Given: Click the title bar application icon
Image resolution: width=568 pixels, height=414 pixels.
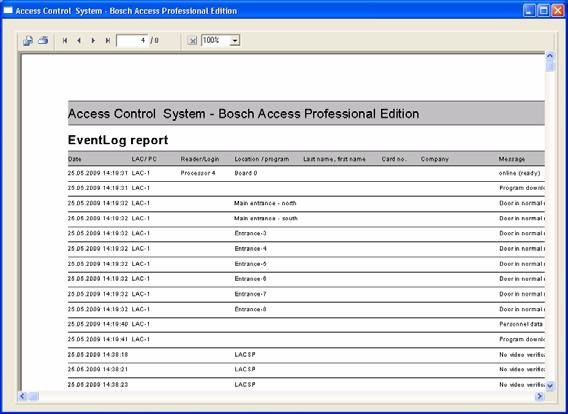Looking at the screenshot, I should (x=8, y=11).
